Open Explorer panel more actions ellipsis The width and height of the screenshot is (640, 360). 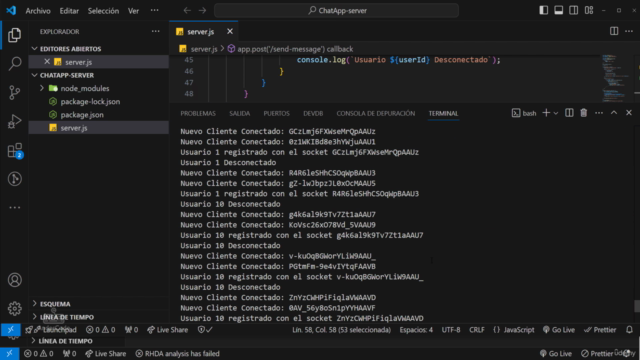(156, 31)
